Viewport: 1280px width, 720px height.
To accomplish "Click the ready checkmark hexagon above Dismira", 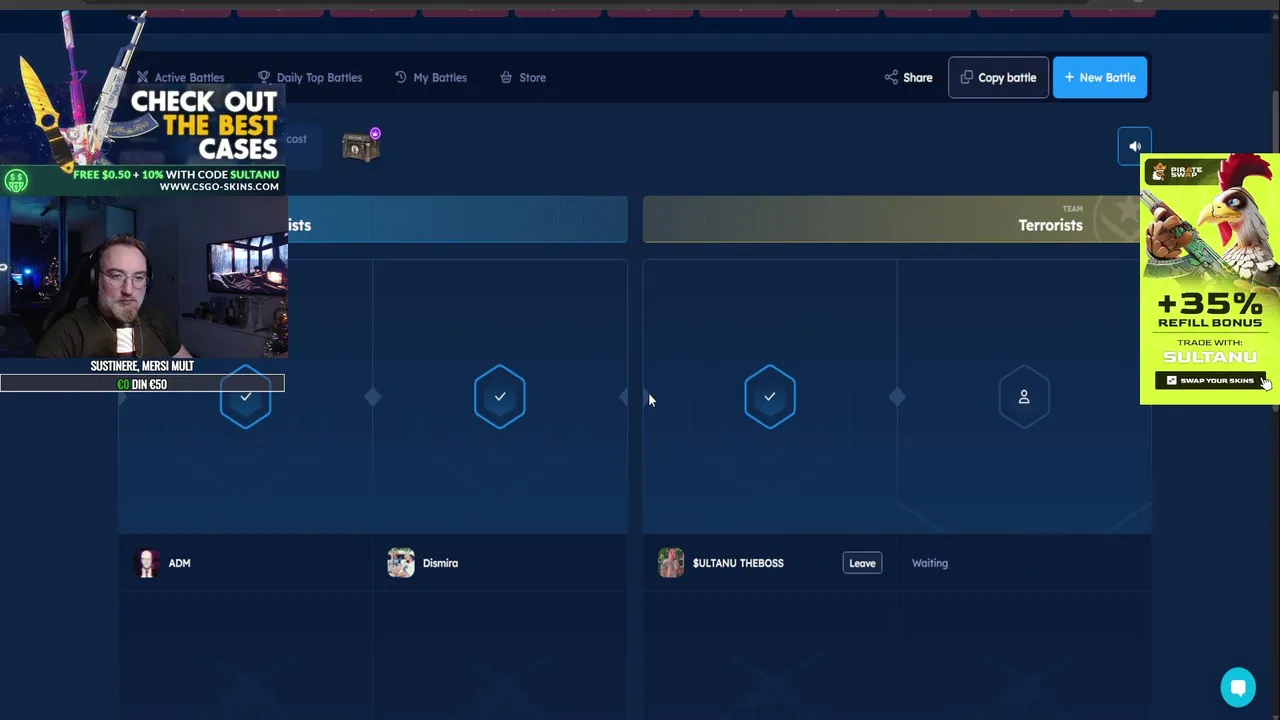I will pos(500,397).
